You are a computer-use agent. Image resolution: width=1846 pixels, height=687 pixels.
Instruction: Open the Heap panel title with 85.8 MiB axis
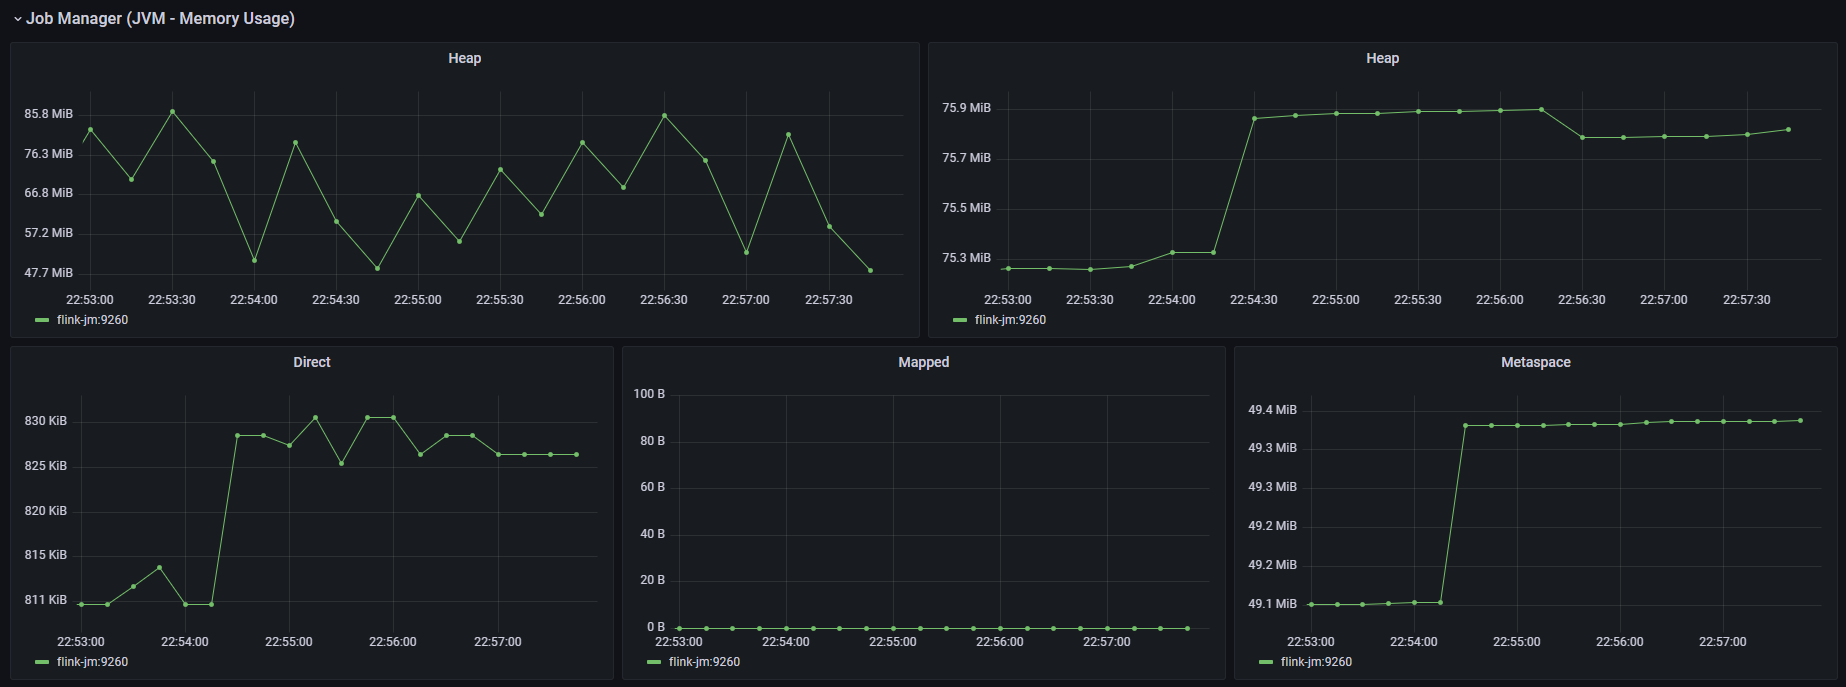pos(464,58)
